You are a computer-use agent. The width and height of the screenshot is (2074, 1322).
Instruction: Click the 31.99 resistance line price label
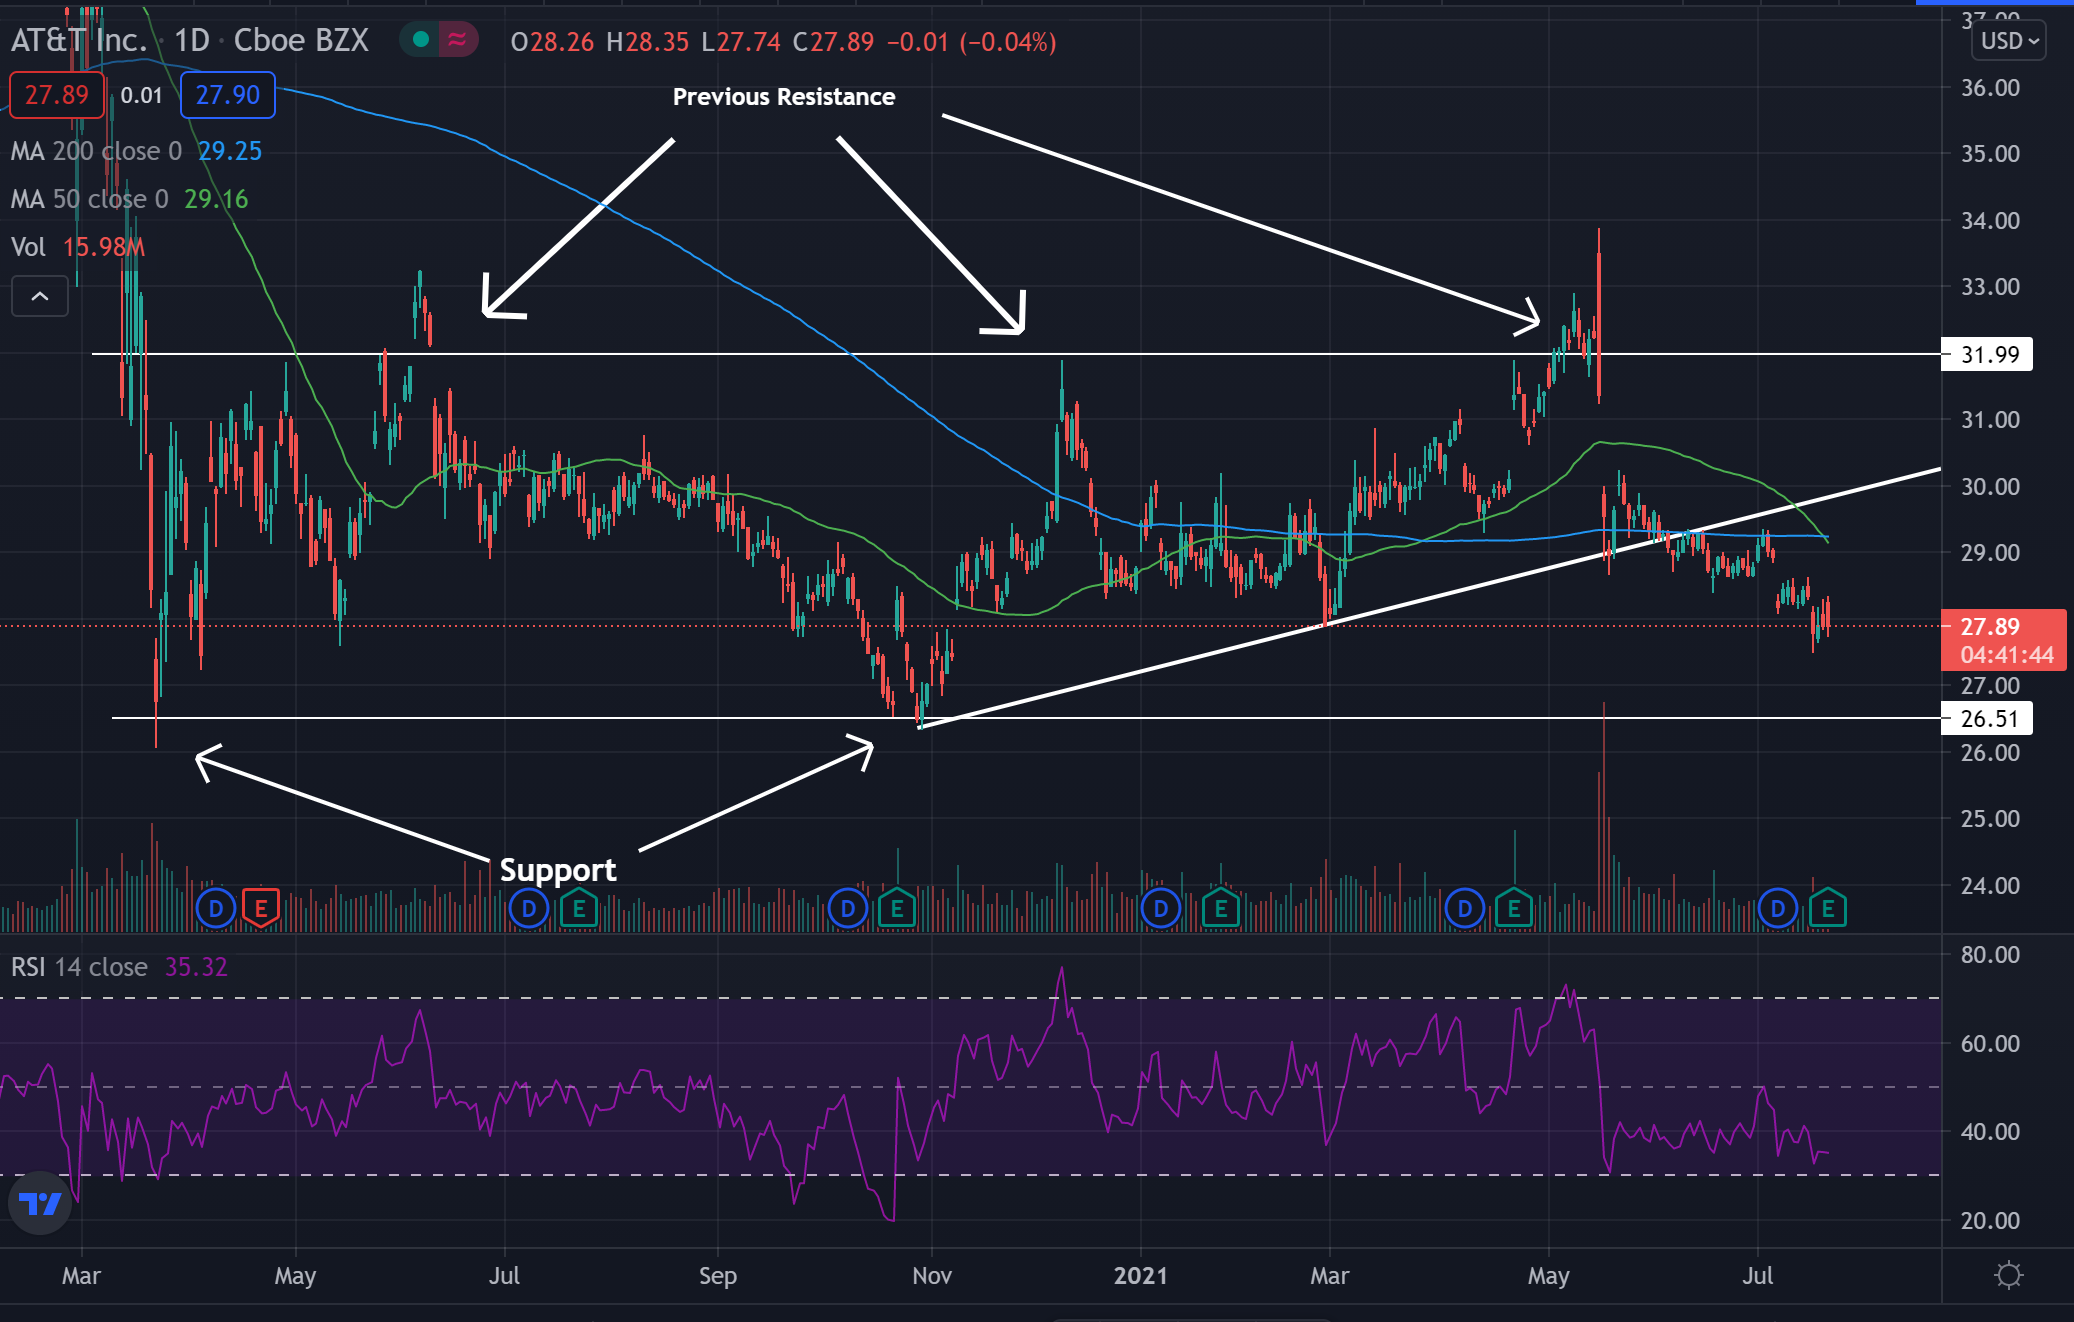(1988, 354)
